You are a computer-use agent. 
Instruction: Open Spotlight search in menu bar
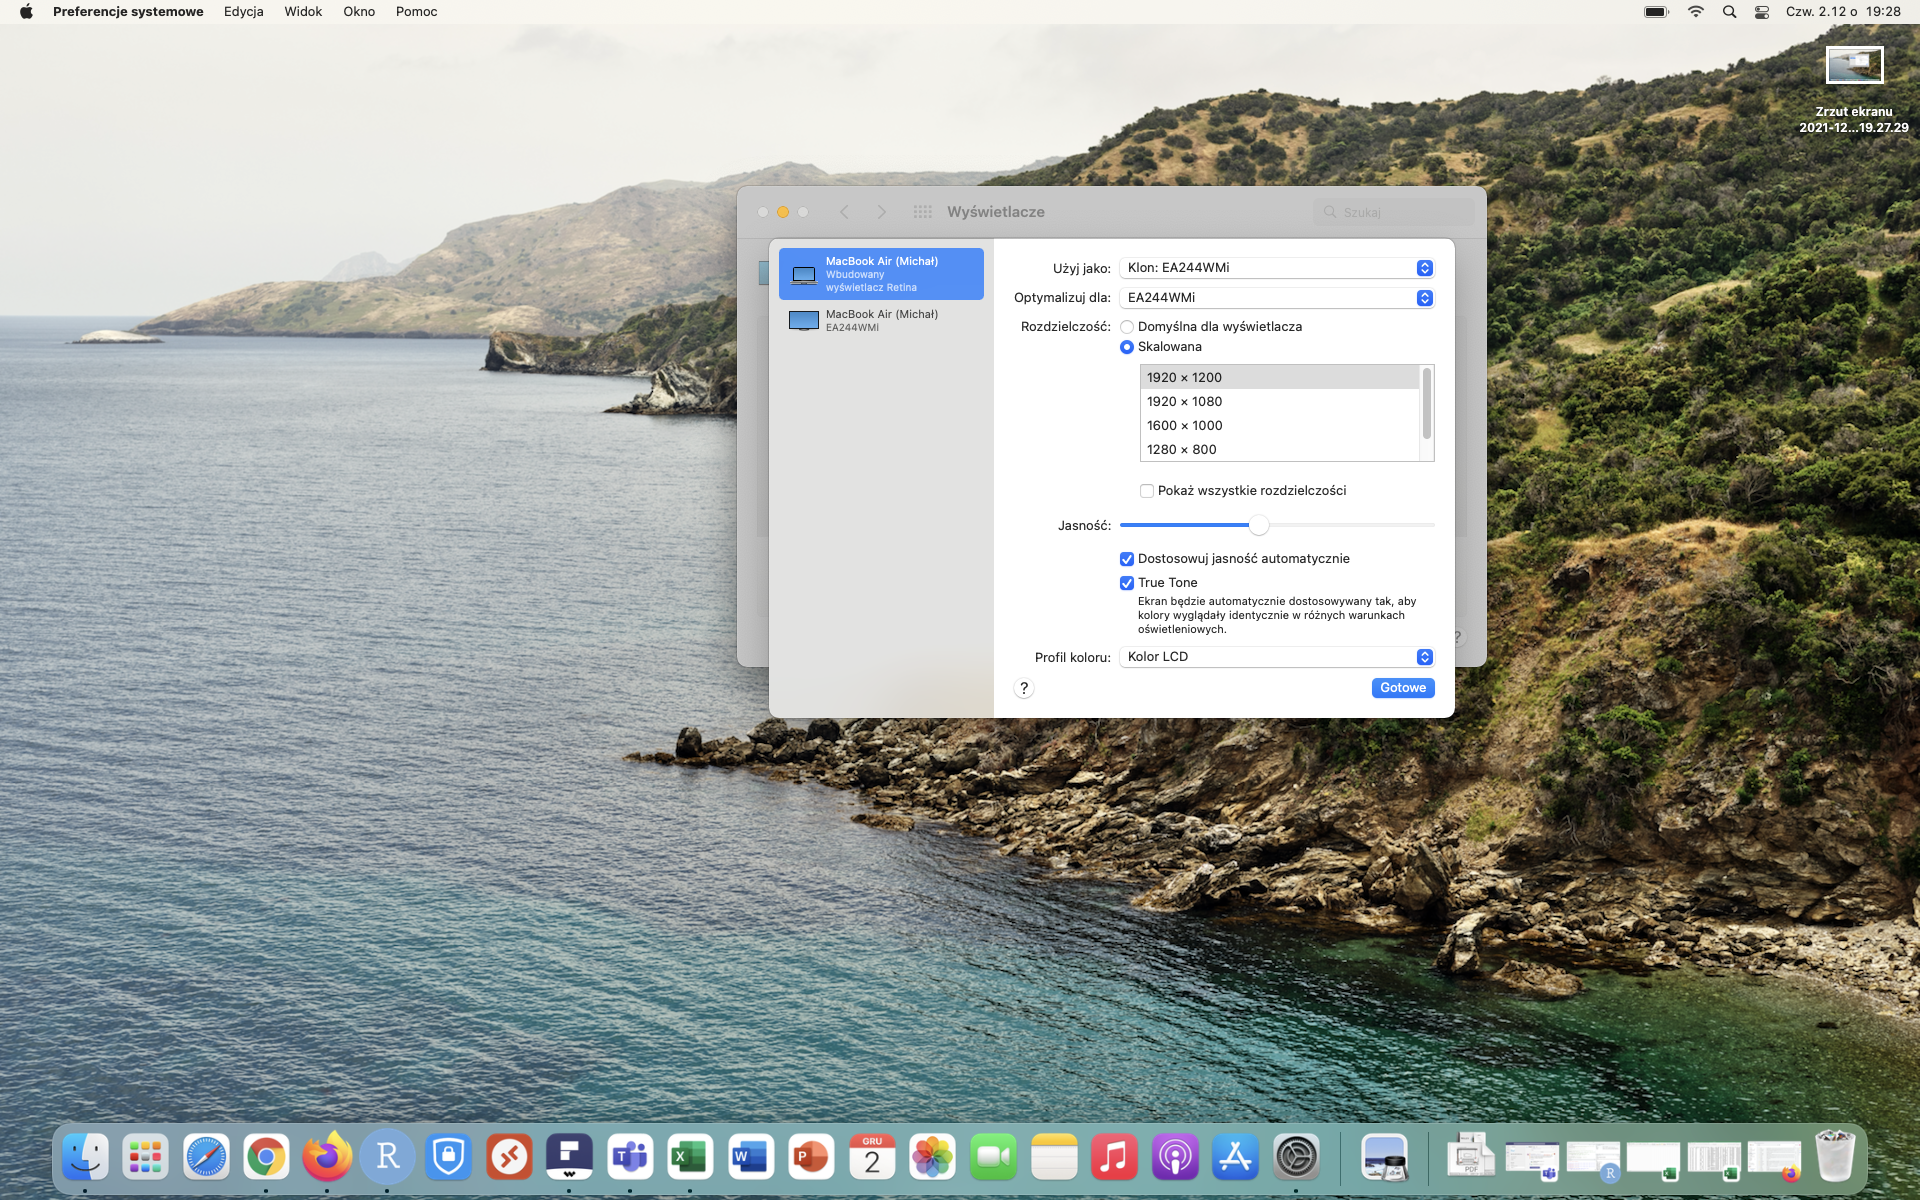(1729, 12)
